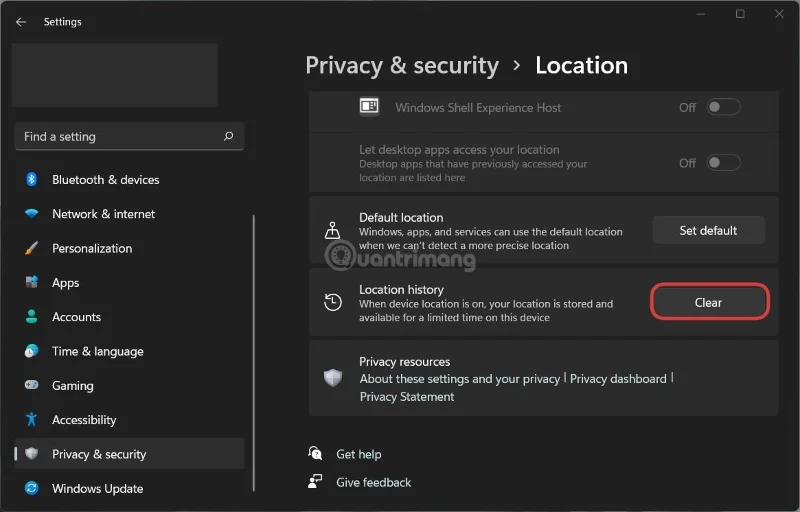
Task: Click the Set default button
Action: click(708, 231)
